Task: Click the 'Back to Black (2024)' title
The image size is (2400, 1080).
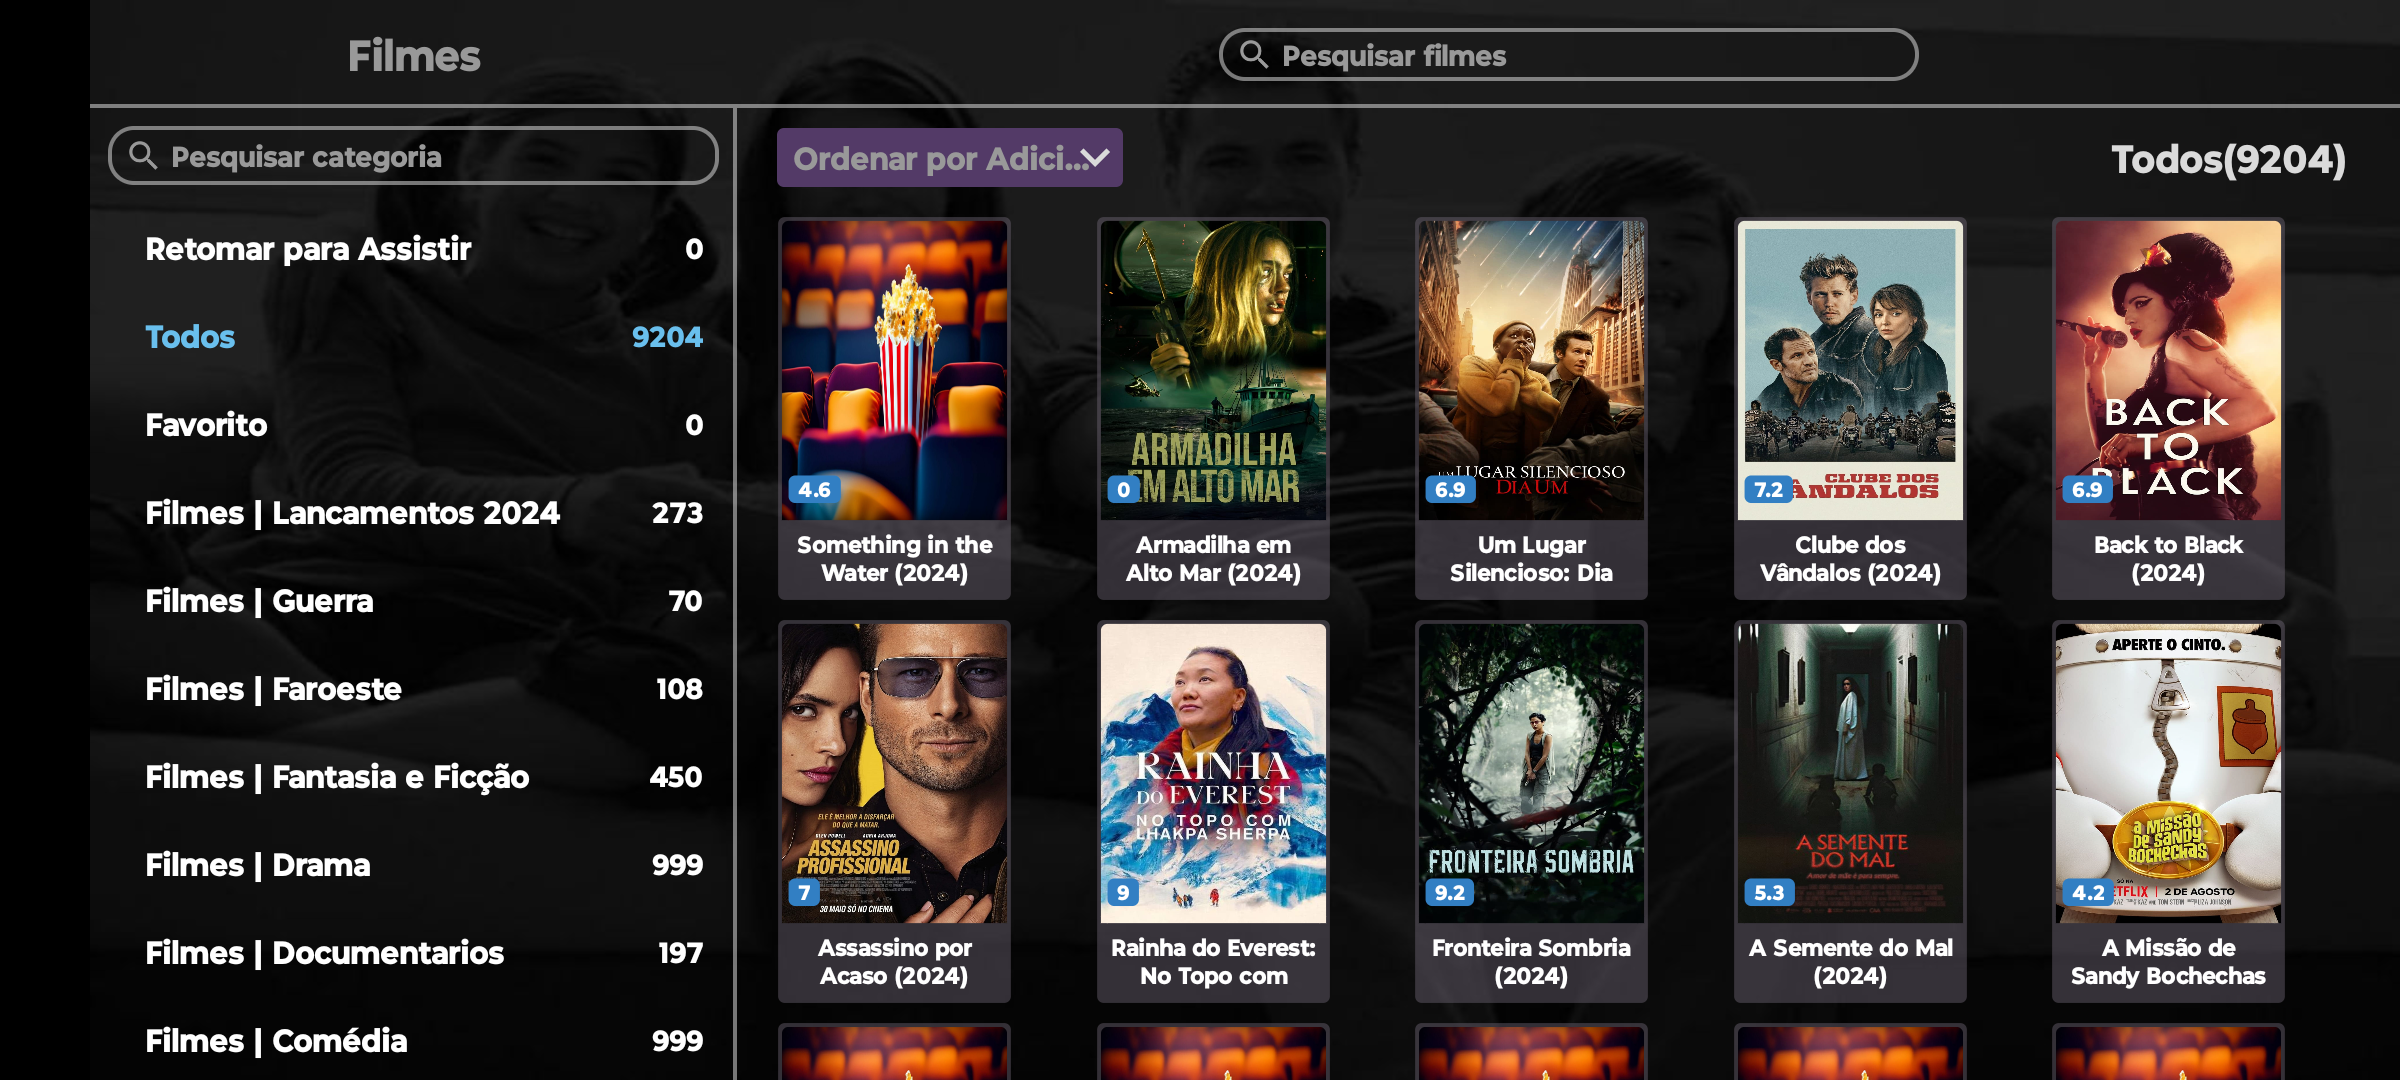Action: coord(2168,559)
